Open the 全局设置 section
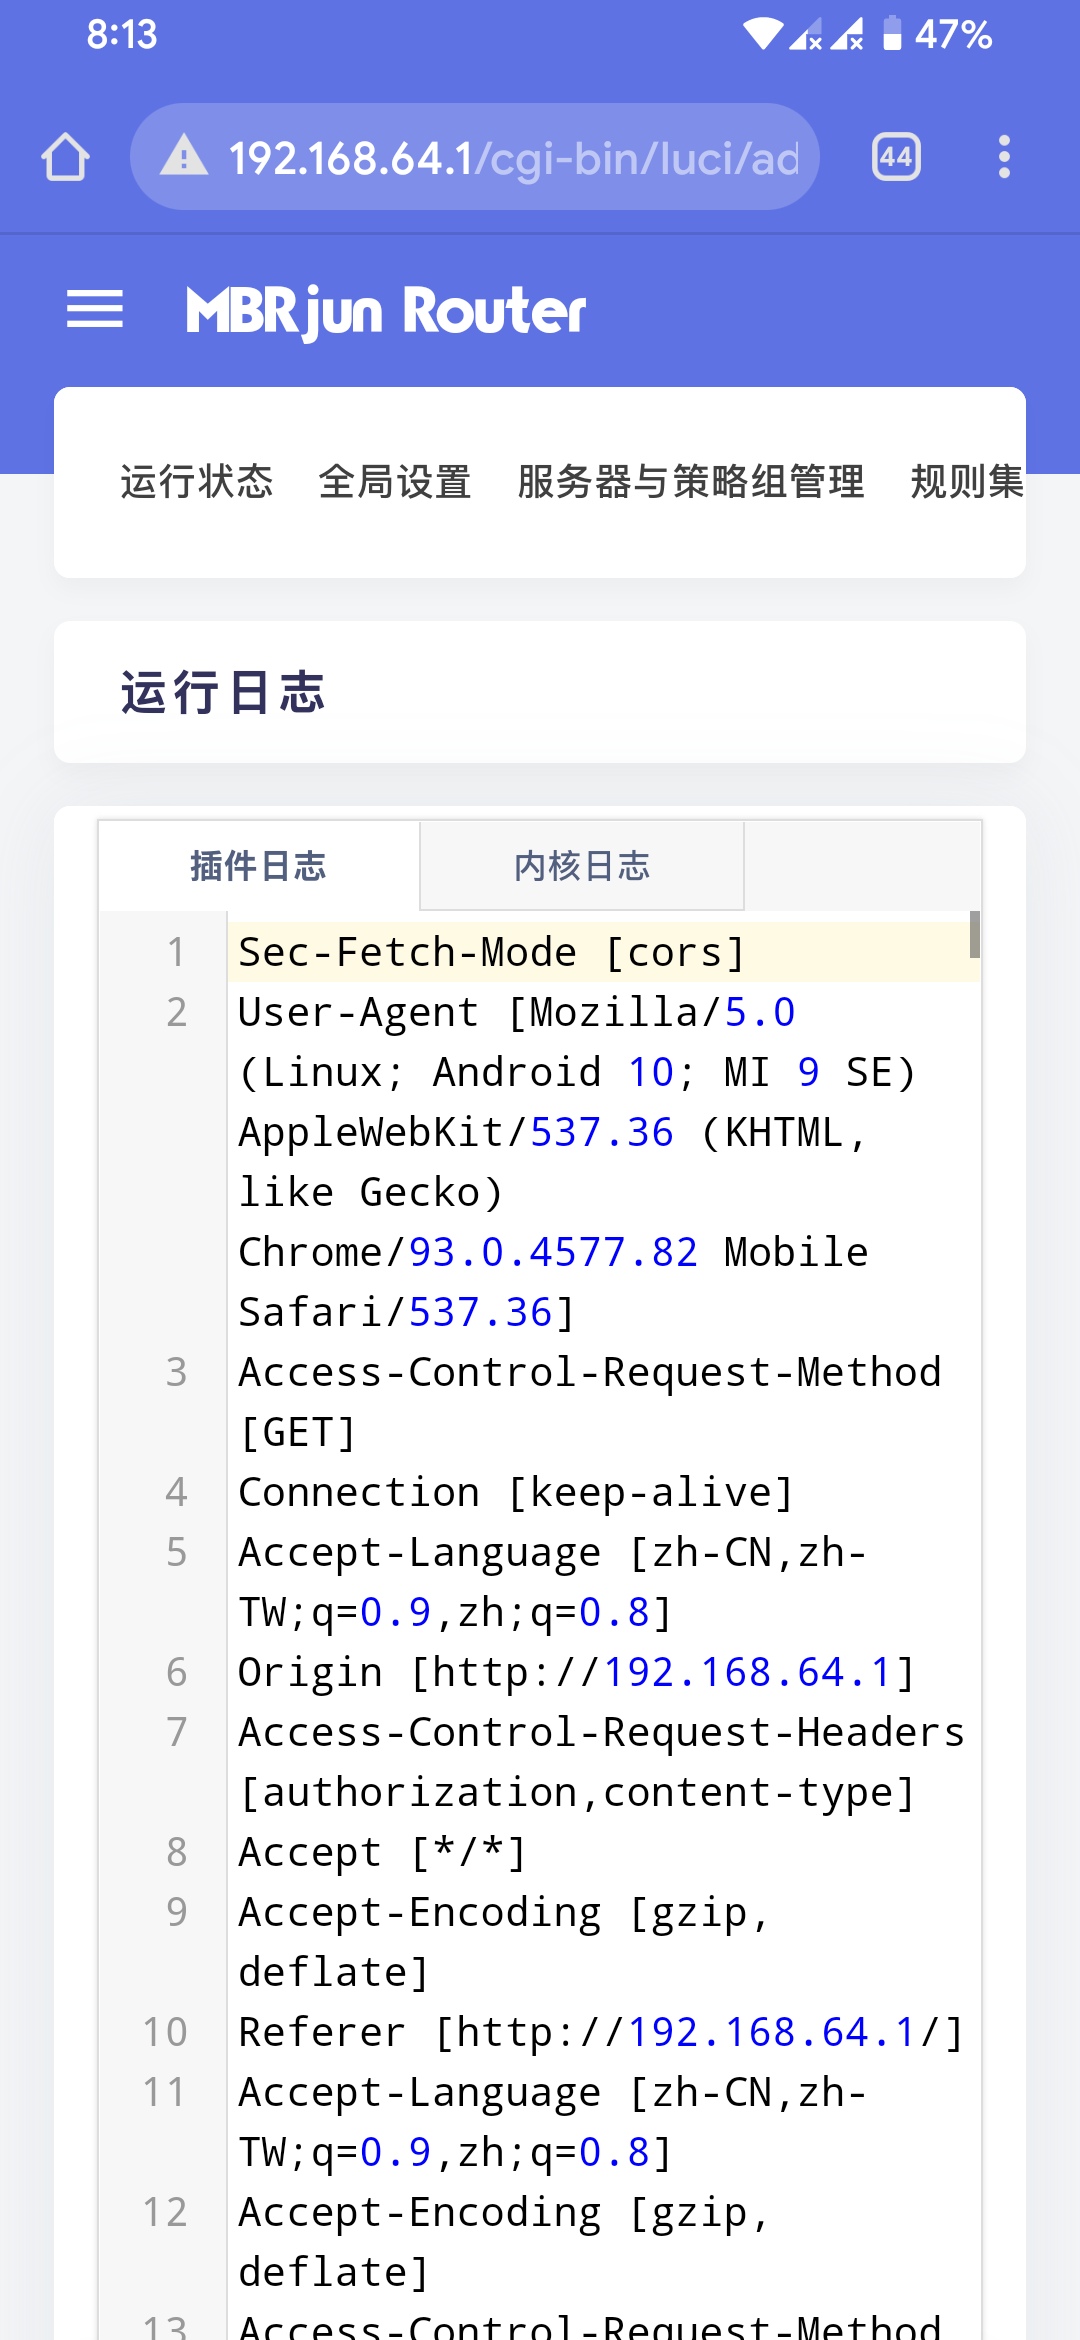The image size is (1080, 2340). tap(396, 483)
